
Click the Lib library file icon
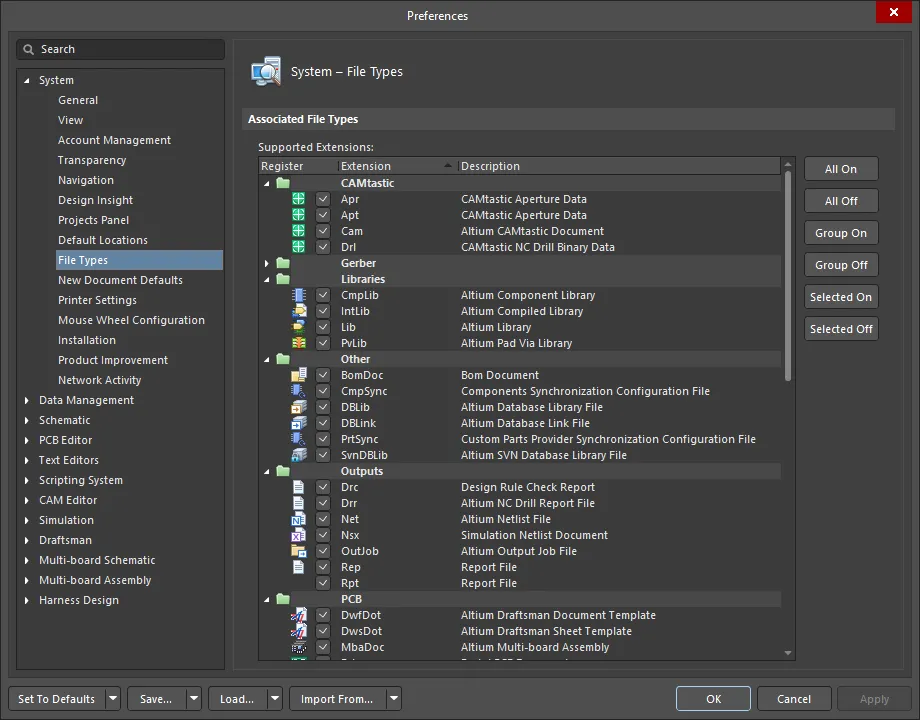tap(299, 327)
